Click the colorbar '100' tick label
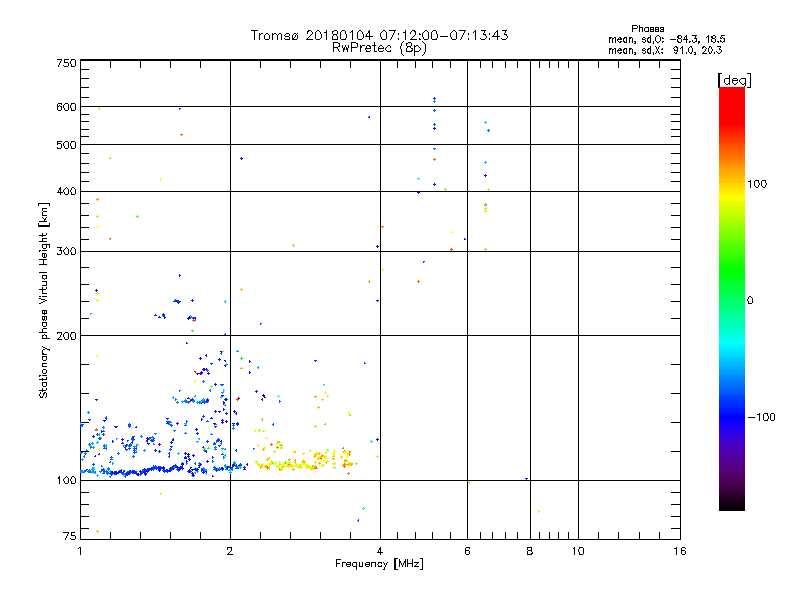Screen dimensions: 800x600 pyautogui.click(x=757, y=184)
